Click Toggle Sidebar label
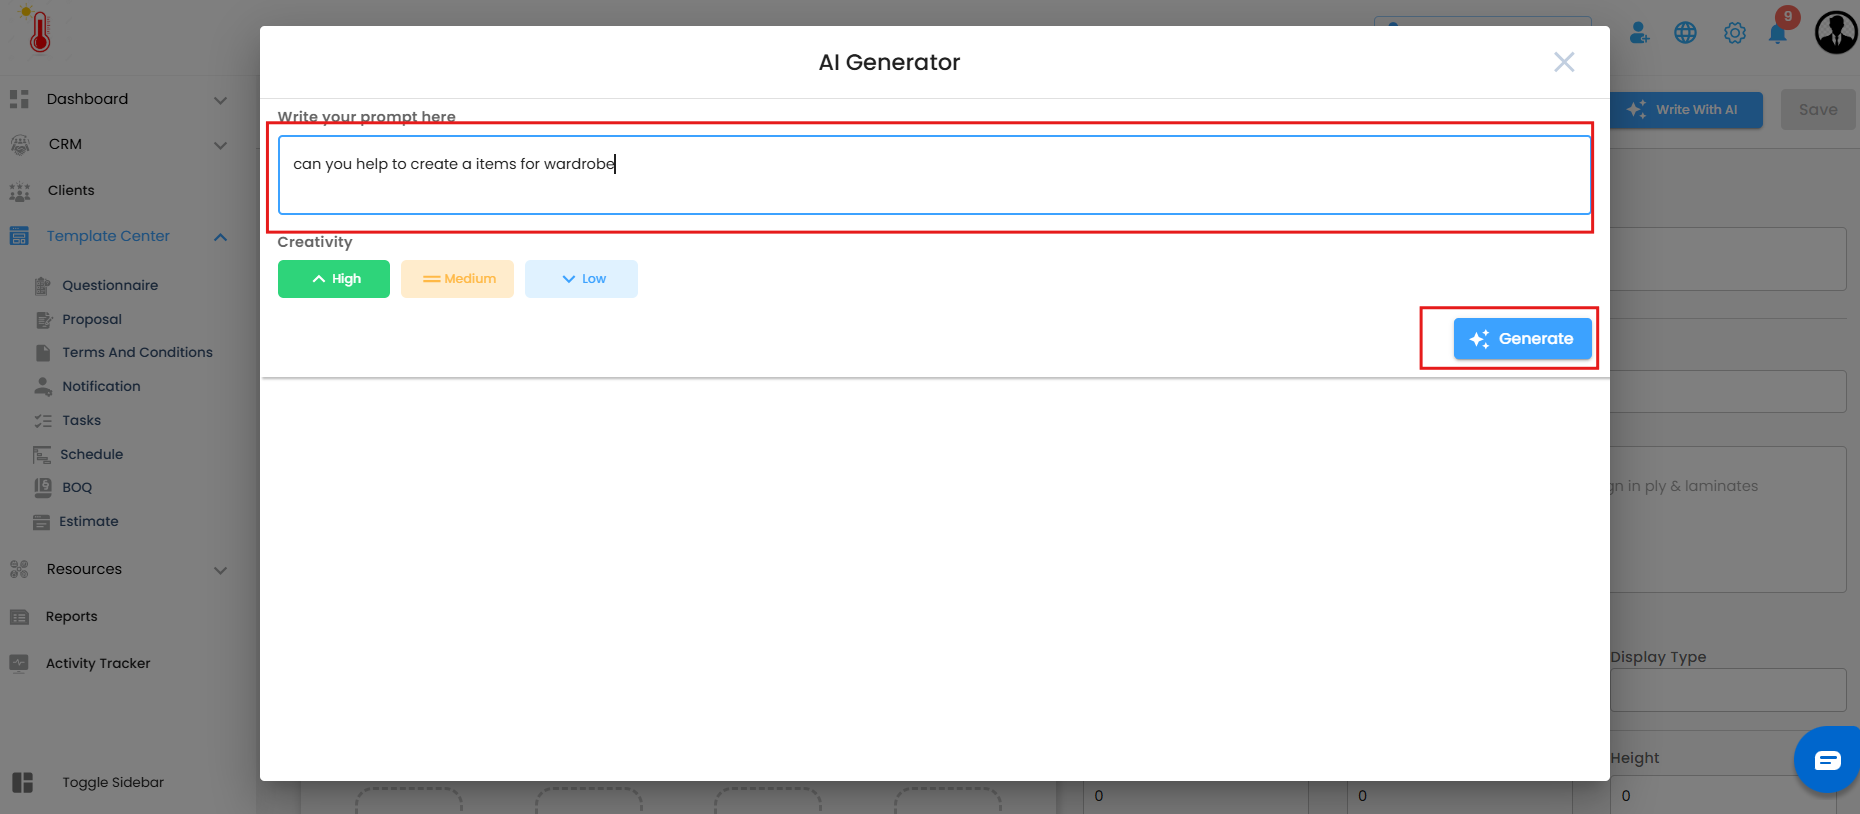1860x814 pixels. (x=113, y=783)
